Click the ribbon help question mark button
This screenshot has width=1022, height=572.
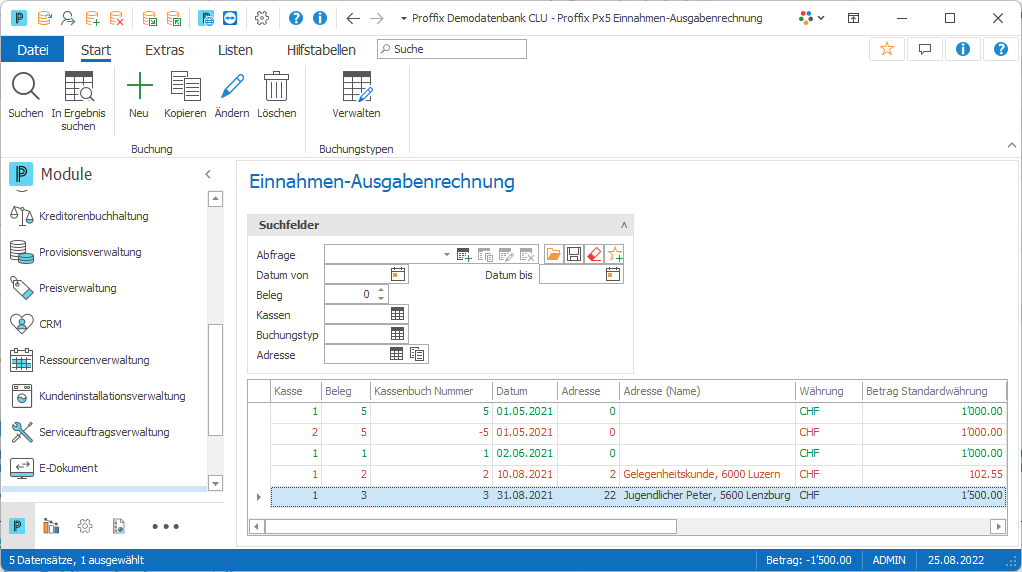[x=1000, y=49]
